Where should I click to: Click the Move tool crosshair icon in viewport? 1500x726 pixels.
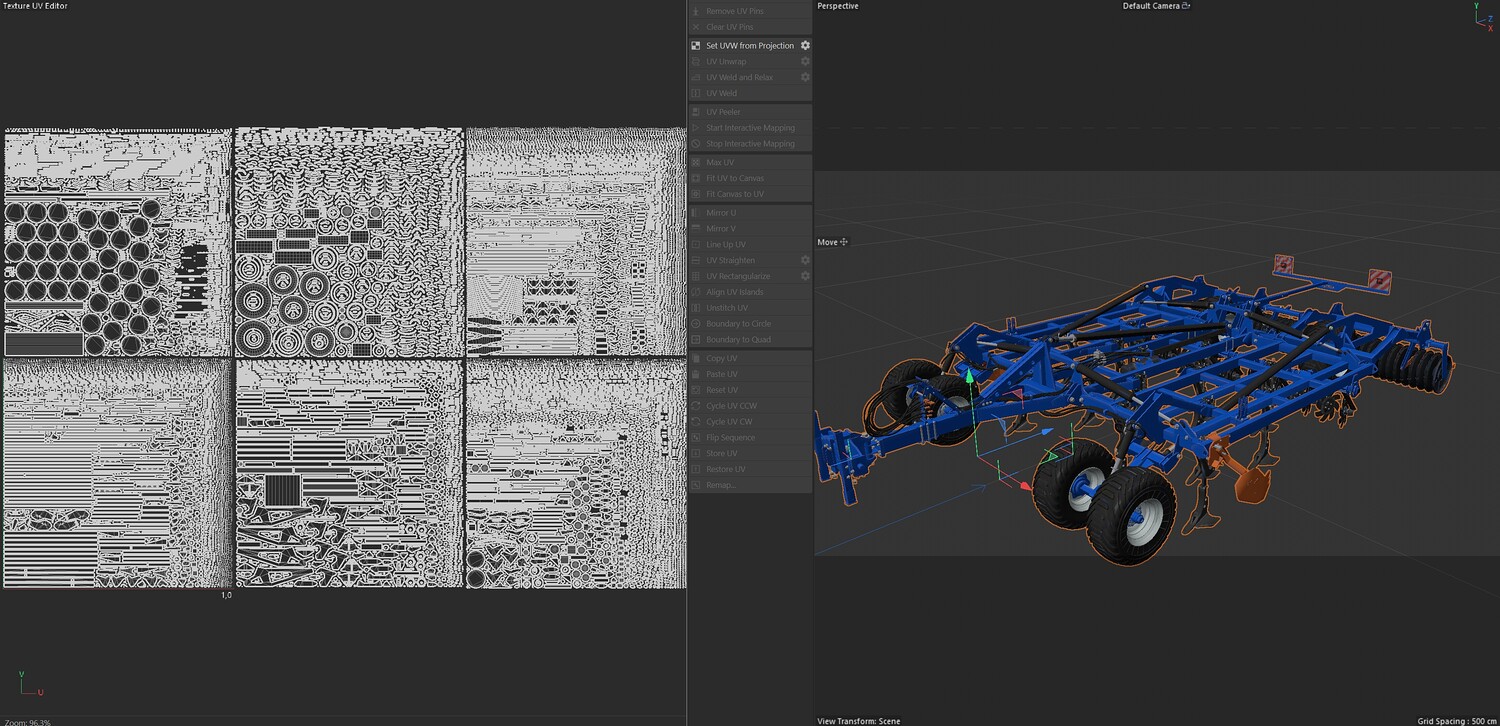[x=844, y=242]
